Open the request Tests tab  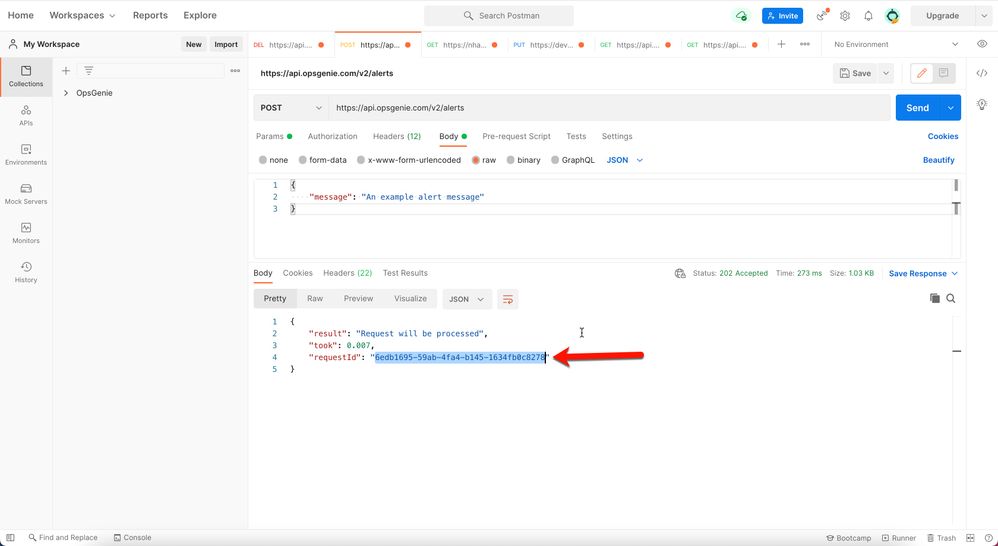click(576, 136)
